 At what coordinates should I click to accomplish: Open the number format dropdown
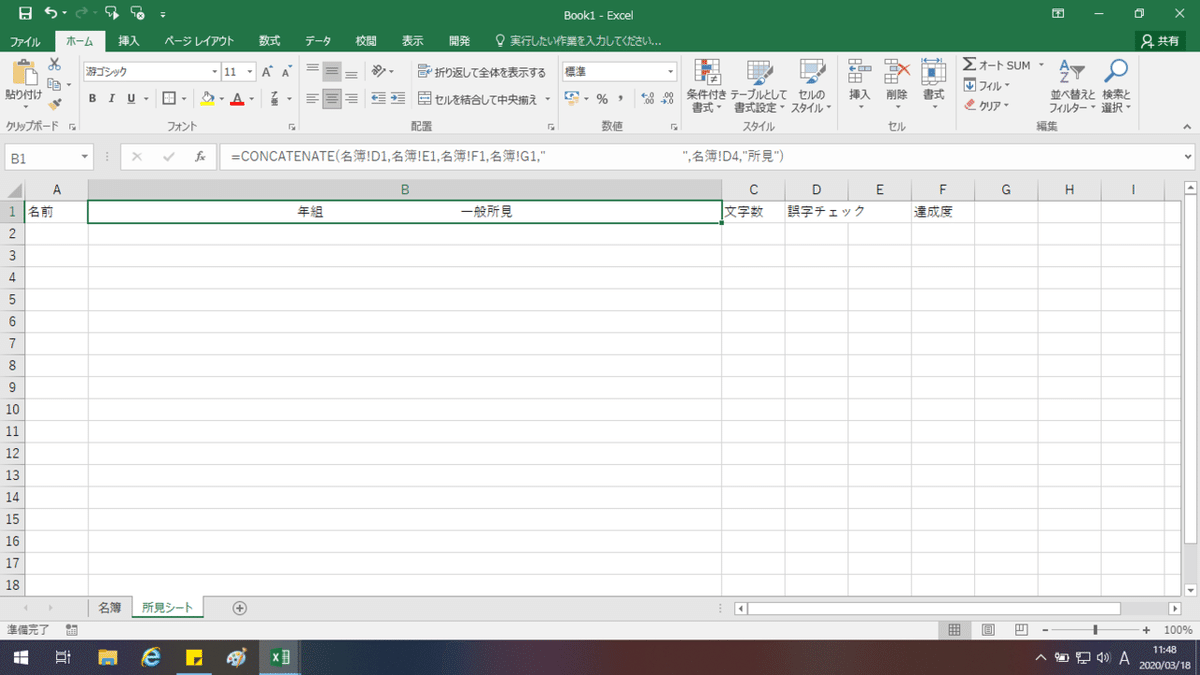[x=672, y=72]
